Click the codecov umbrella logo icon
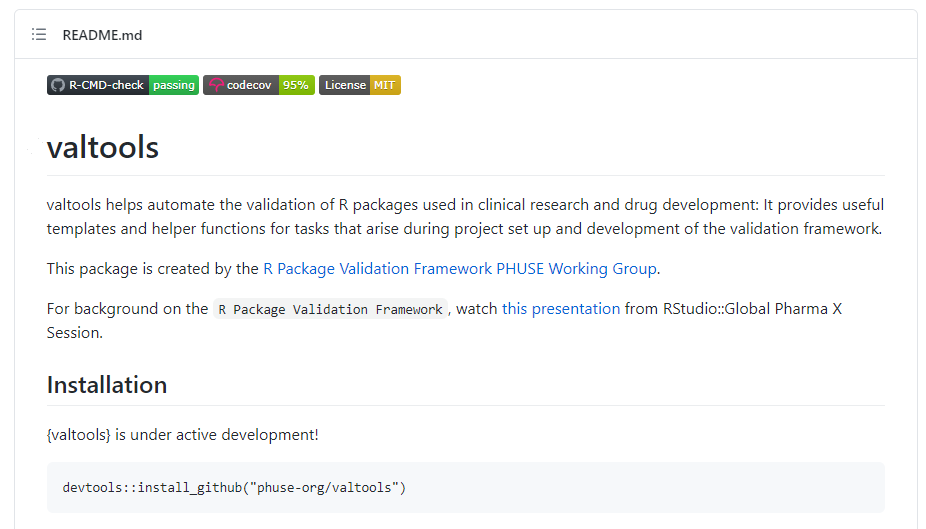 click(x=215, y=86)
